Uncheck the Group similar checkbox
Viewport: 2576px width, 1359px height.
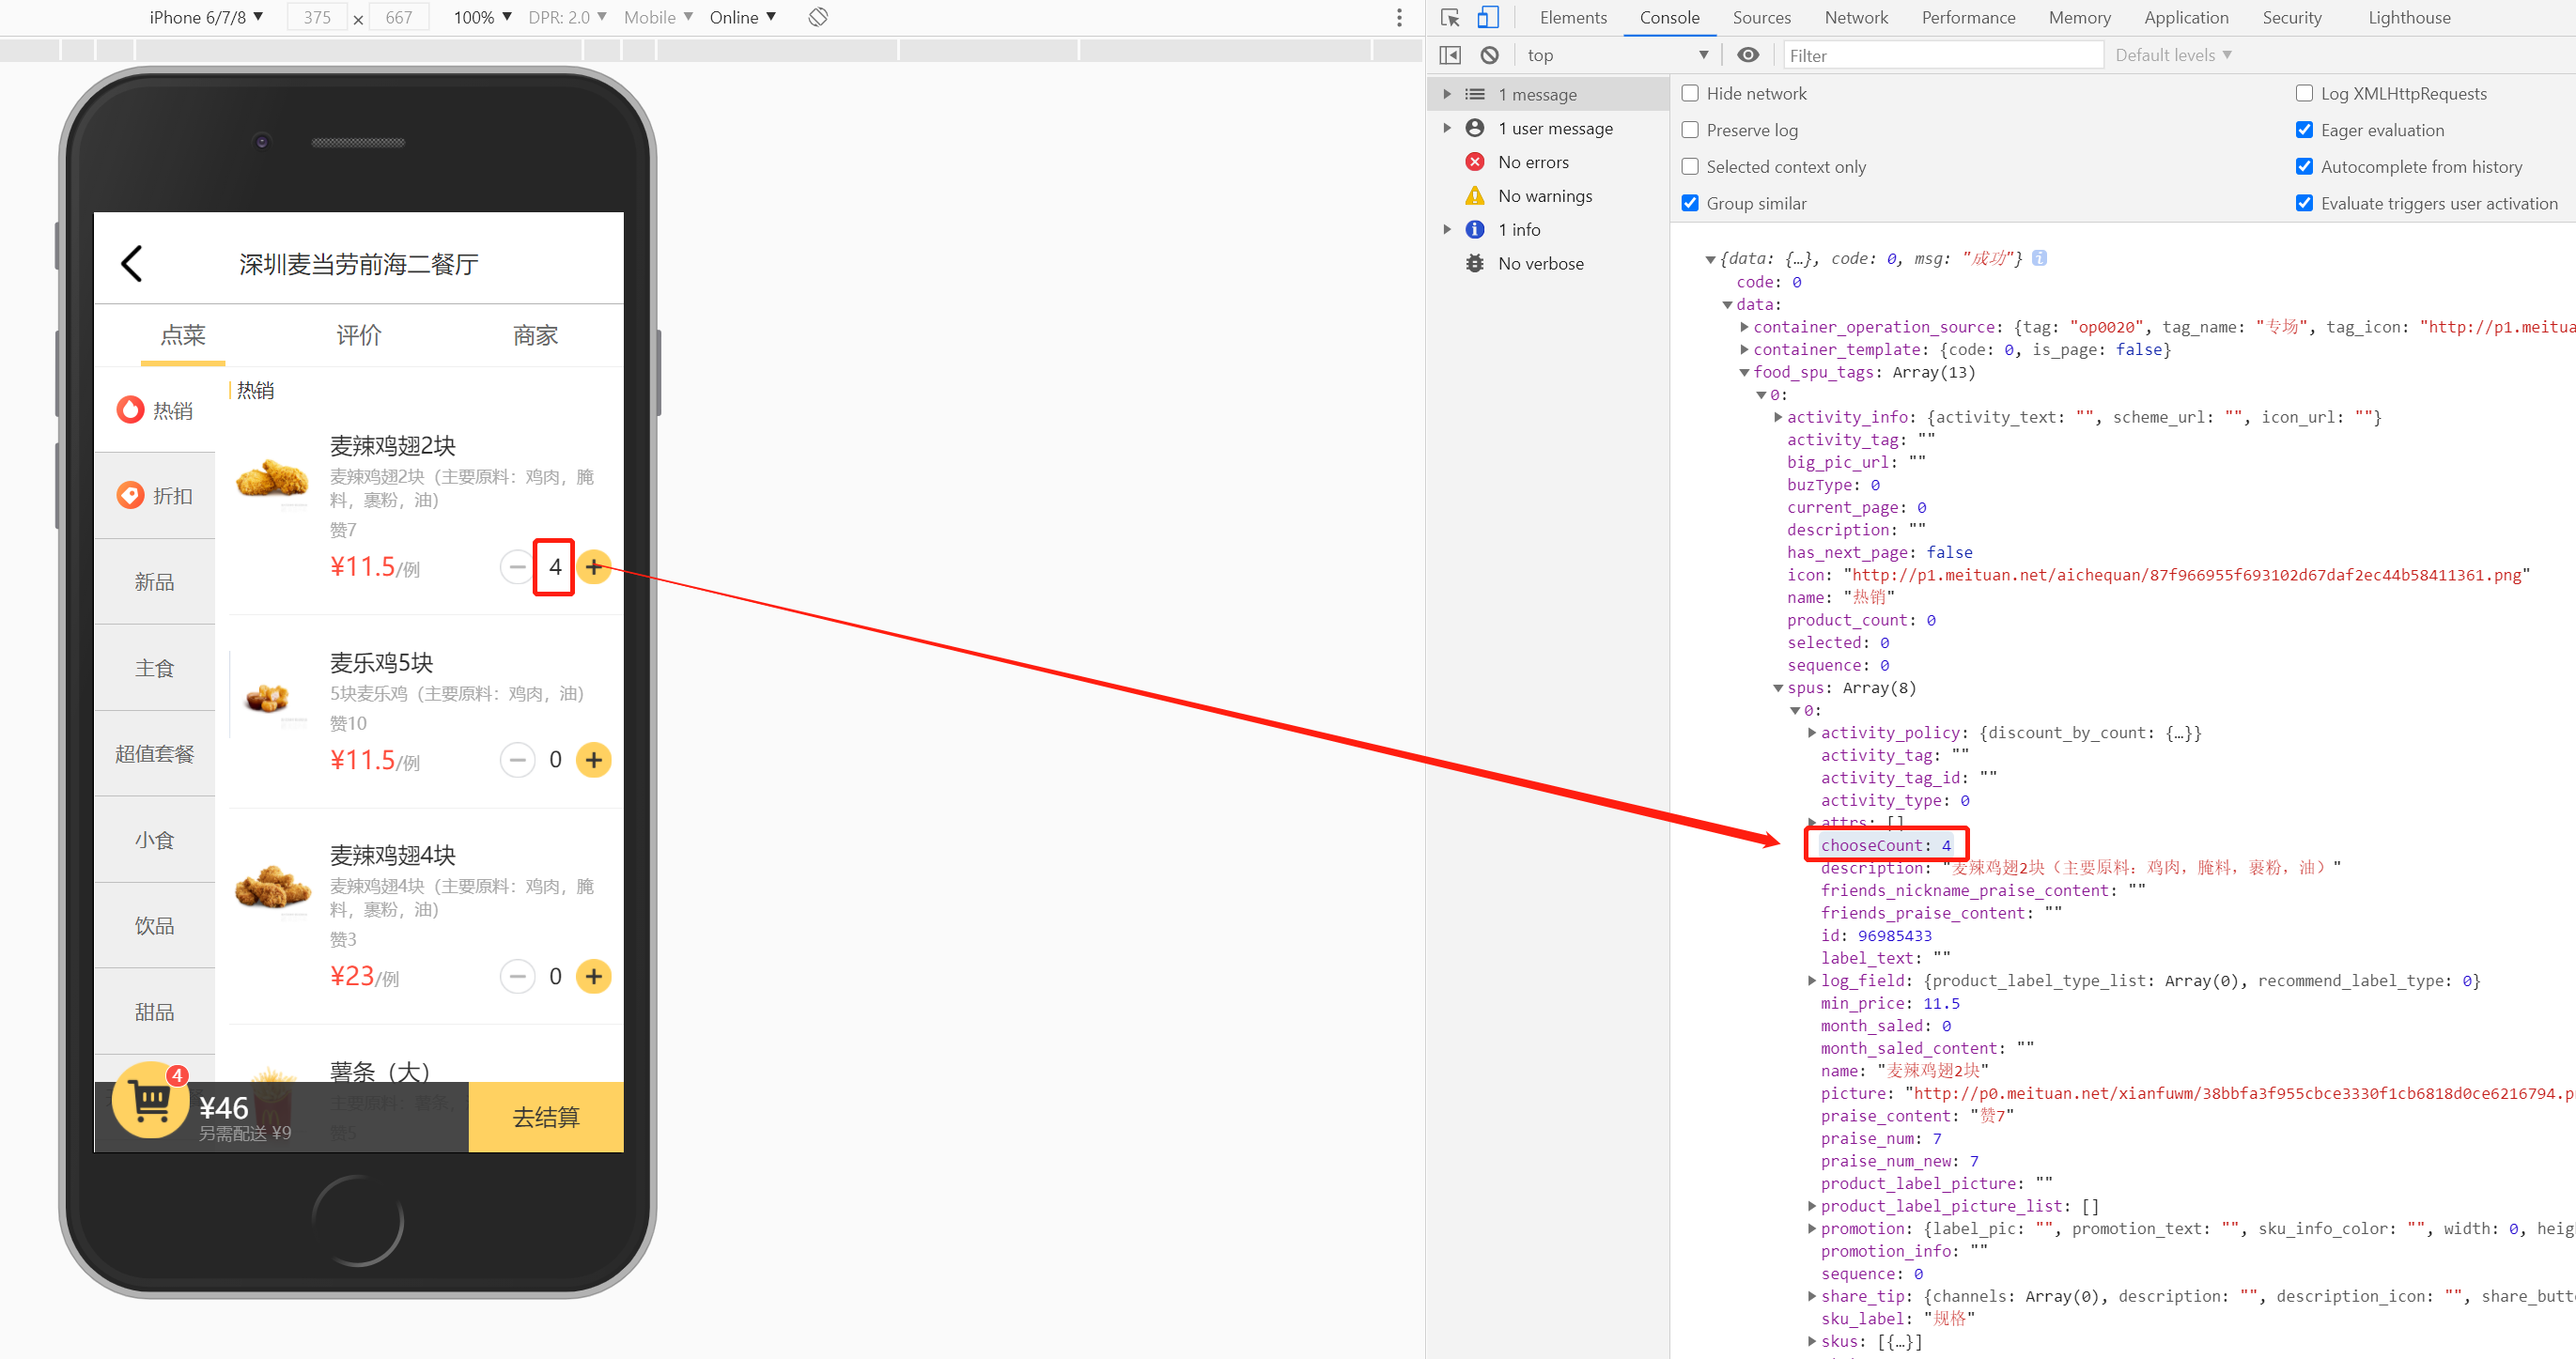pyautogui.click(x=1690, y=203)
